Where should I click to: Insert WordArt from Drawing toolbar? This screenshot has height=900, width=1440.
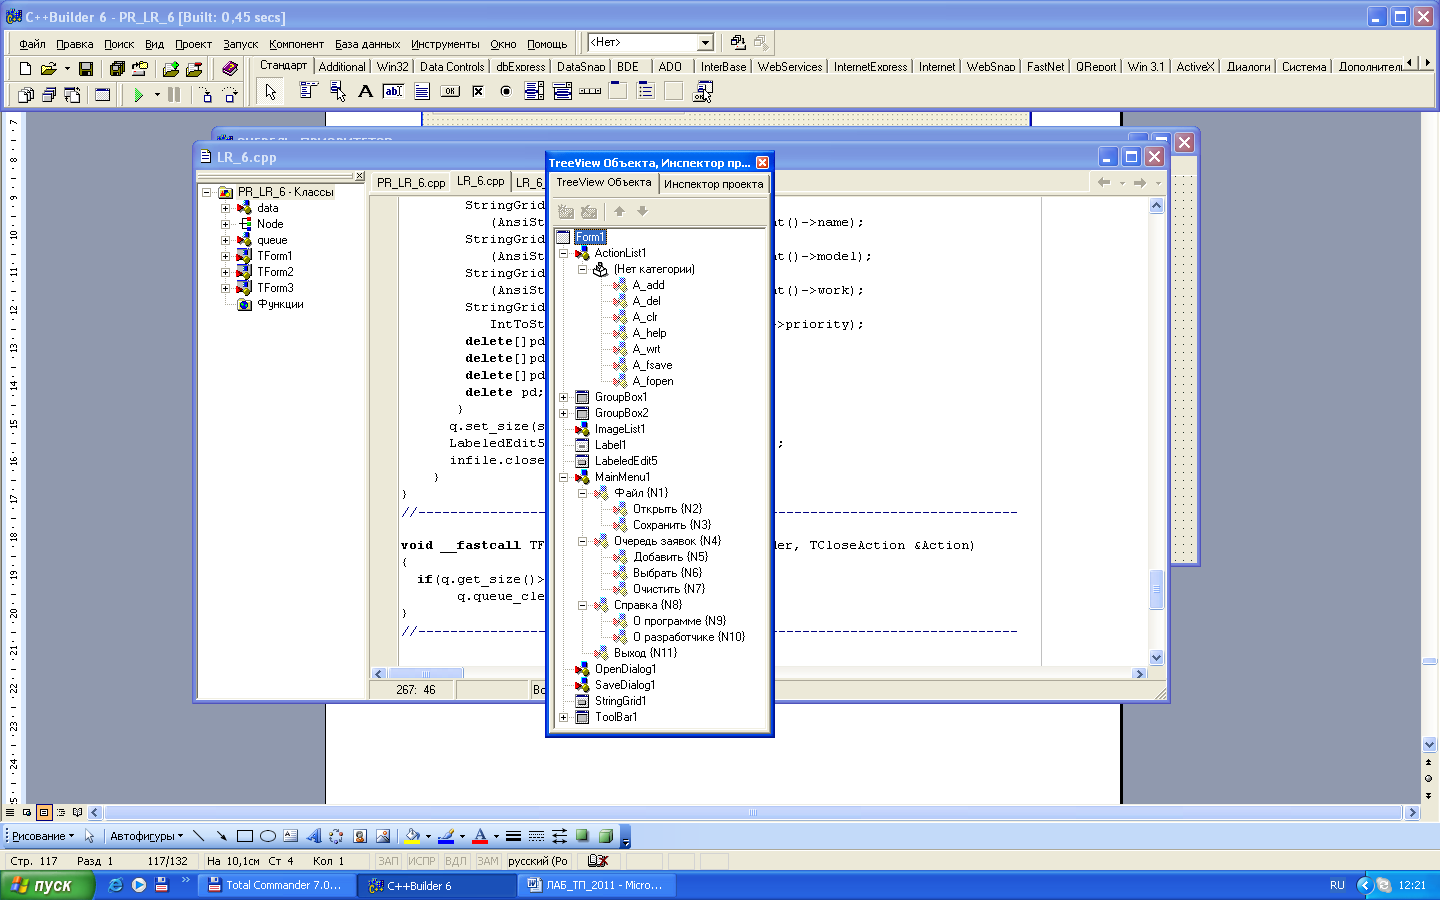(x=313, y=836)
